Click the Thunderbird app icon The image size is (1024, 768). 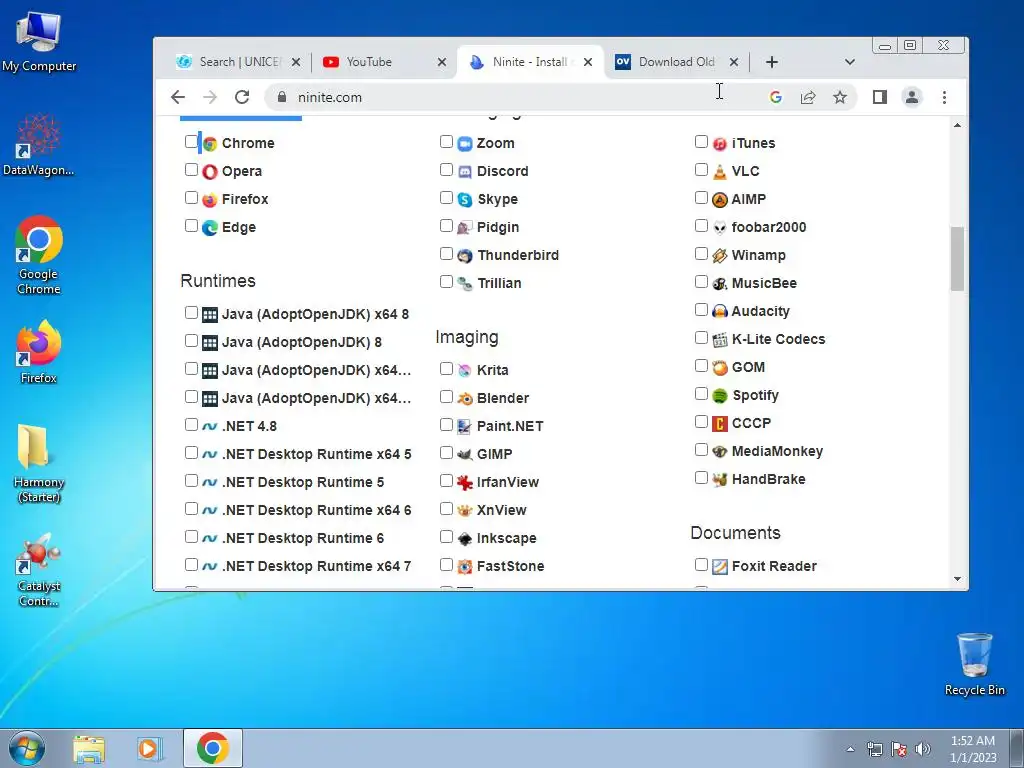point(465,256)
